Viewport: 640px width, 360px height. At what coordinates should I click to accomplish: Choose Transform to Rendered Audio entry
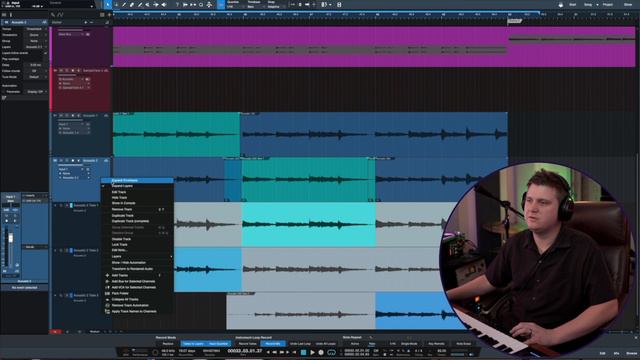coord(137,269)
